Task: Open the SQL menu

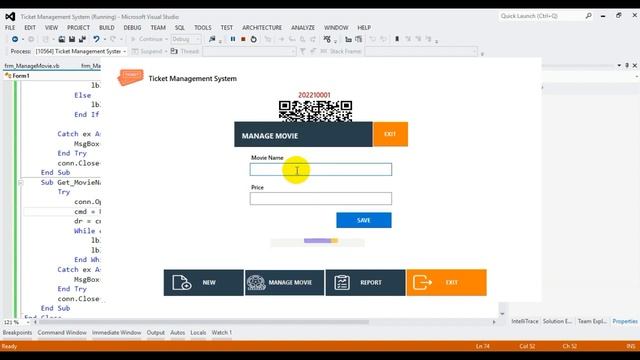Action: (x=180, y=27)
